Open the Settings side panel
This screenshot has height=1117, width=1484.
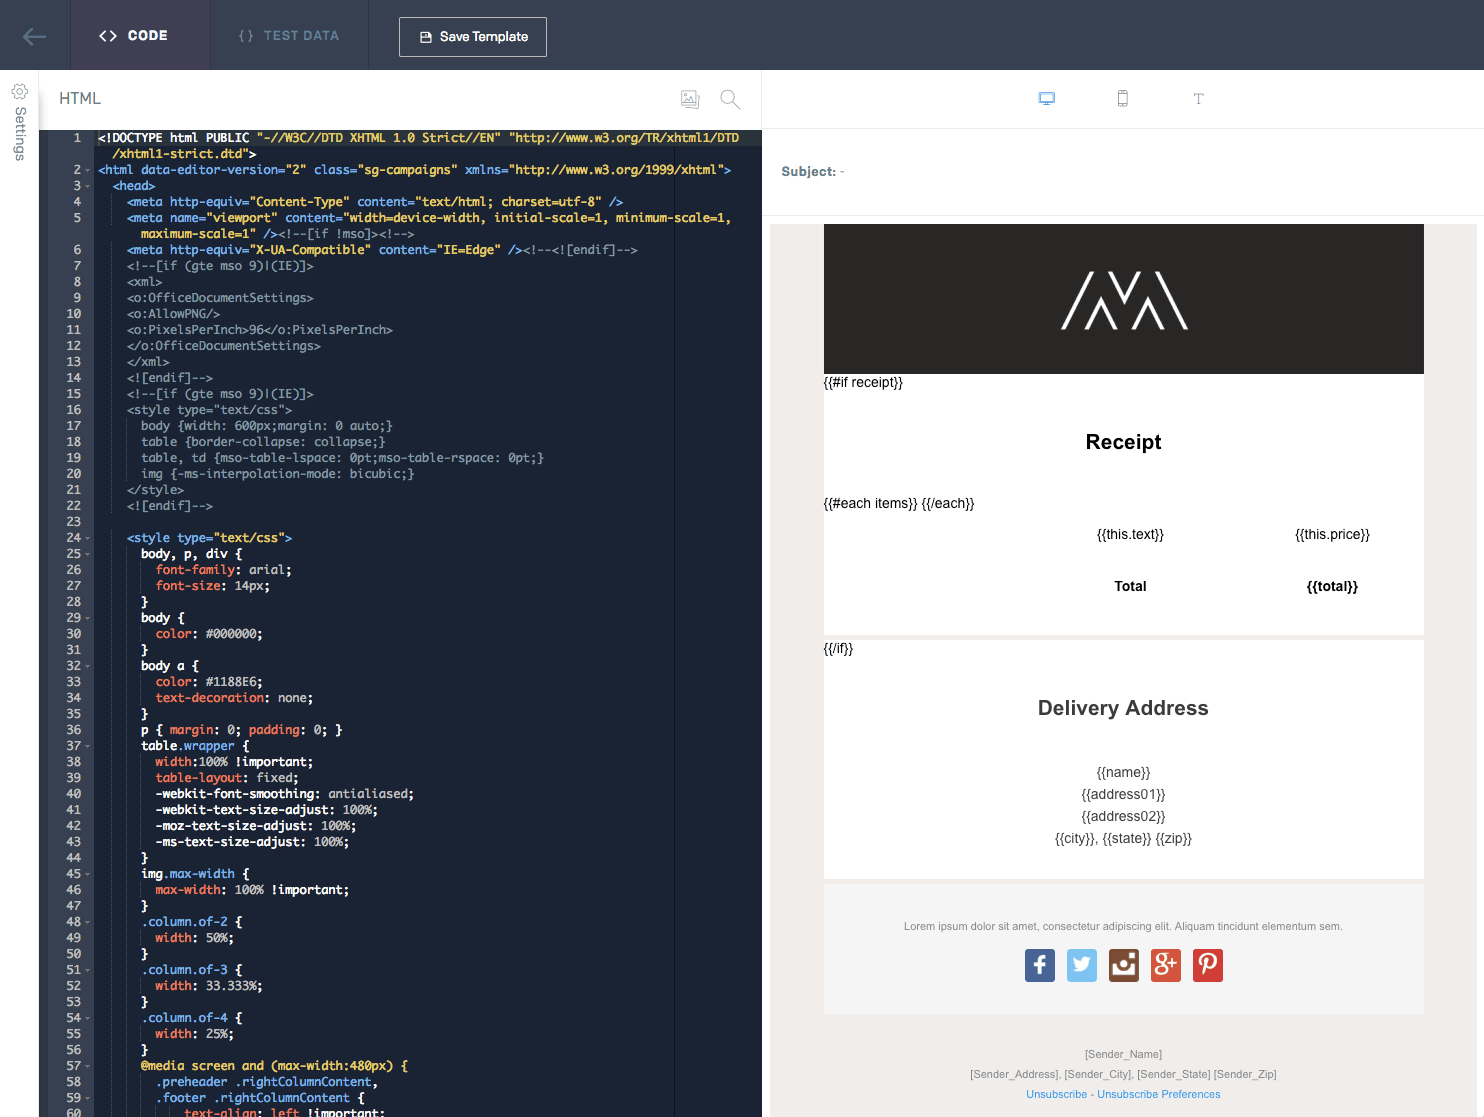point(19,122)
